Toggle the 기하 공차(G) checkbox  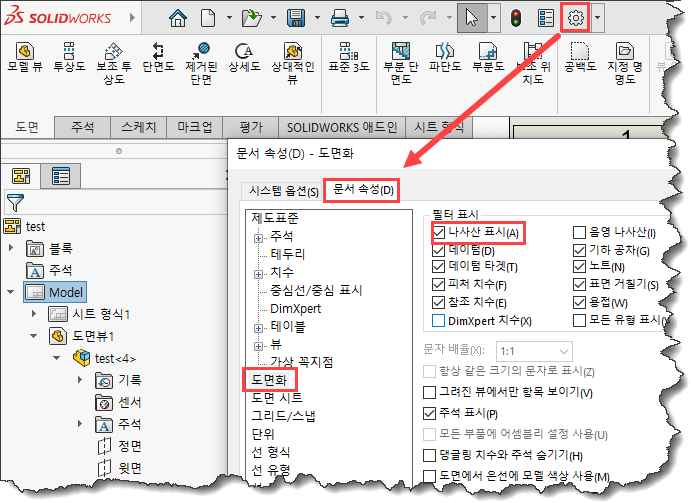coord(580,250)
